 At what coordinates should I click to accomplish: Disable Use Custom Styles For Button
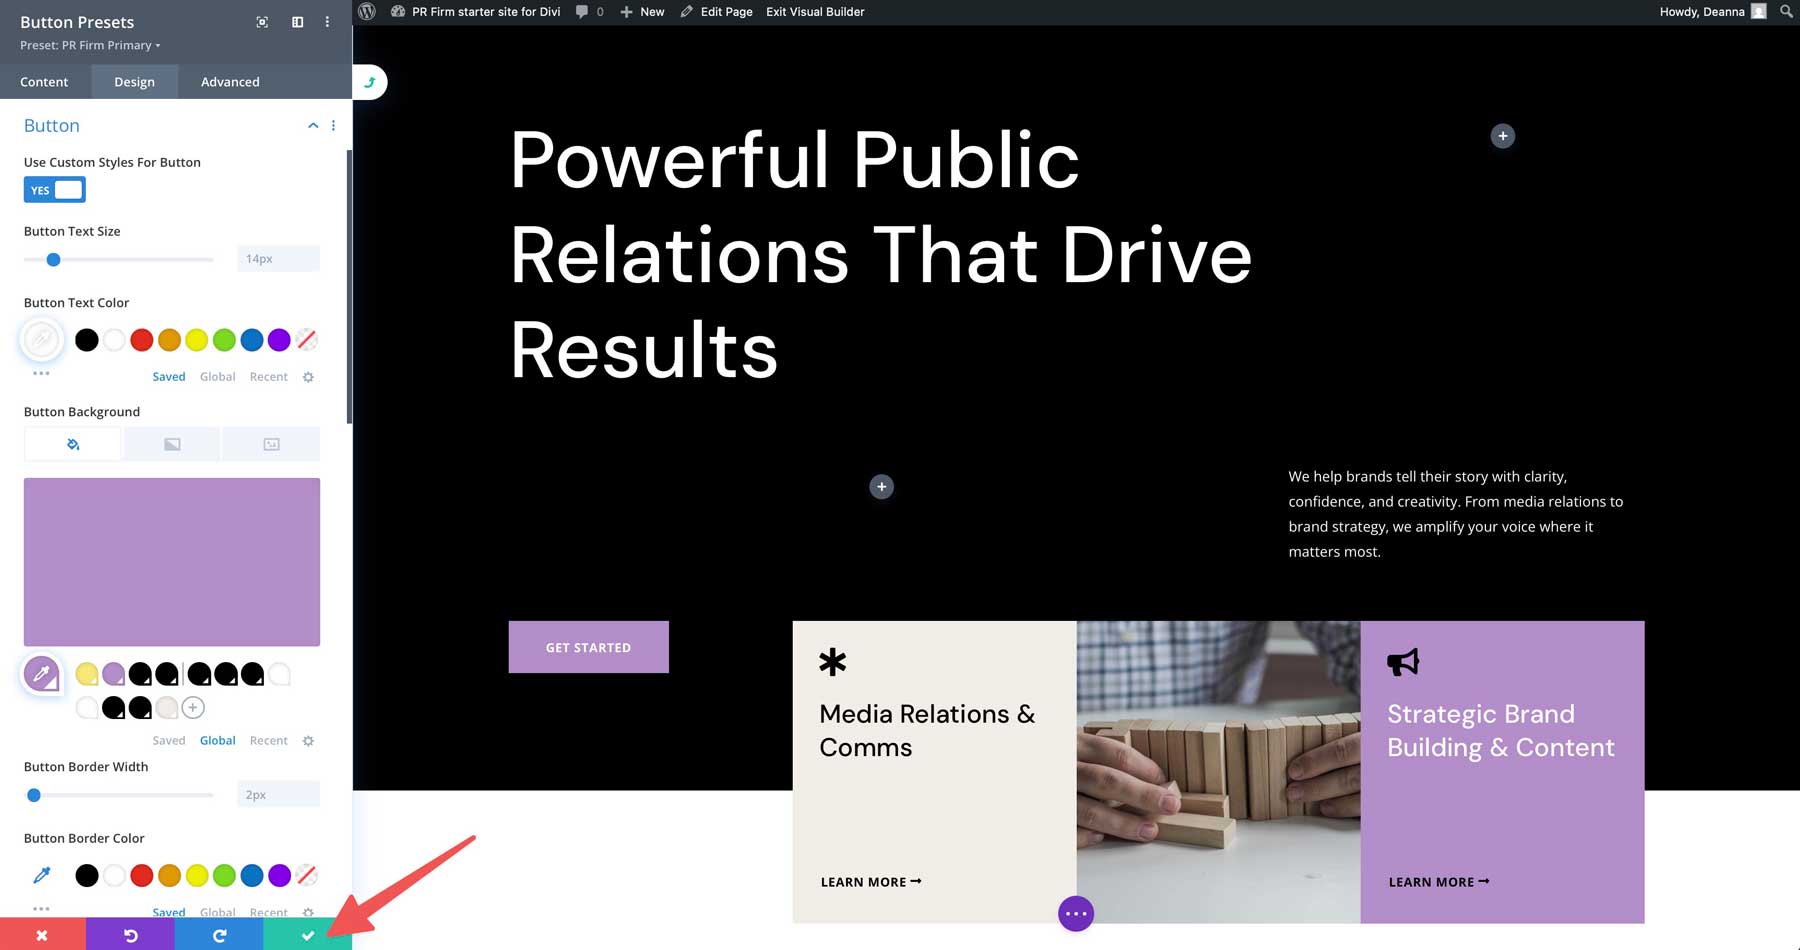tap(54, 189)
